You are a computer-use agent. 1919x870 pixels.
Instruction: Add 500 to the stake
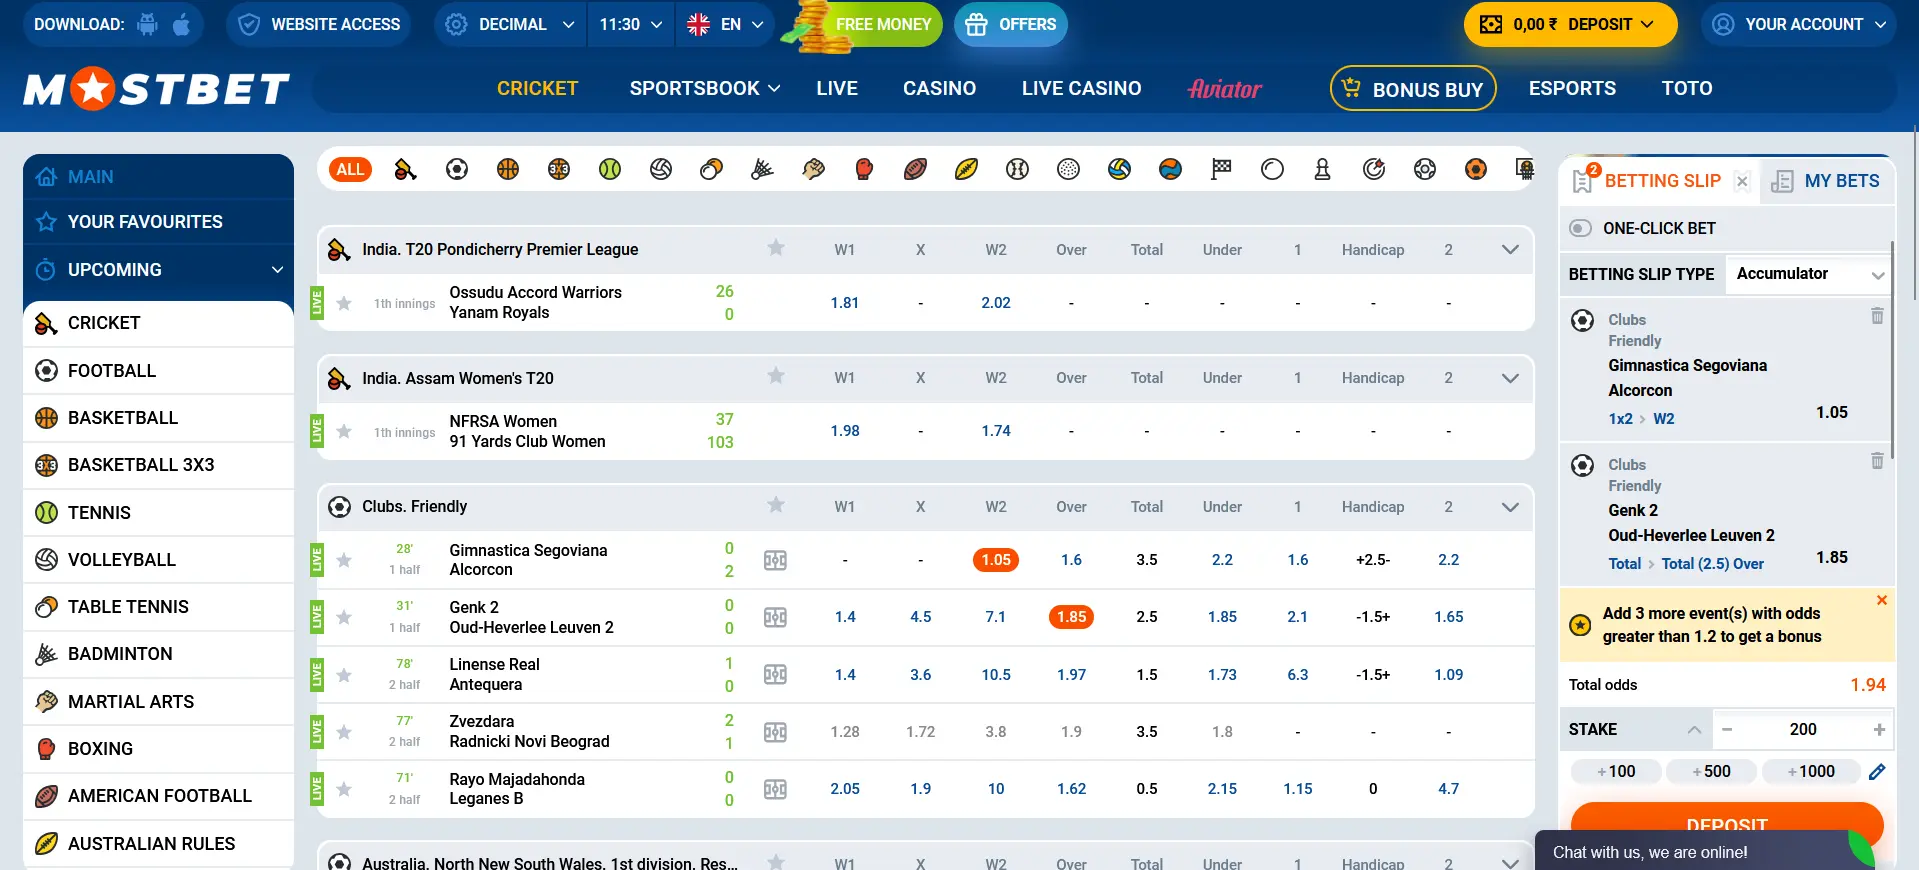[1711, 771]
